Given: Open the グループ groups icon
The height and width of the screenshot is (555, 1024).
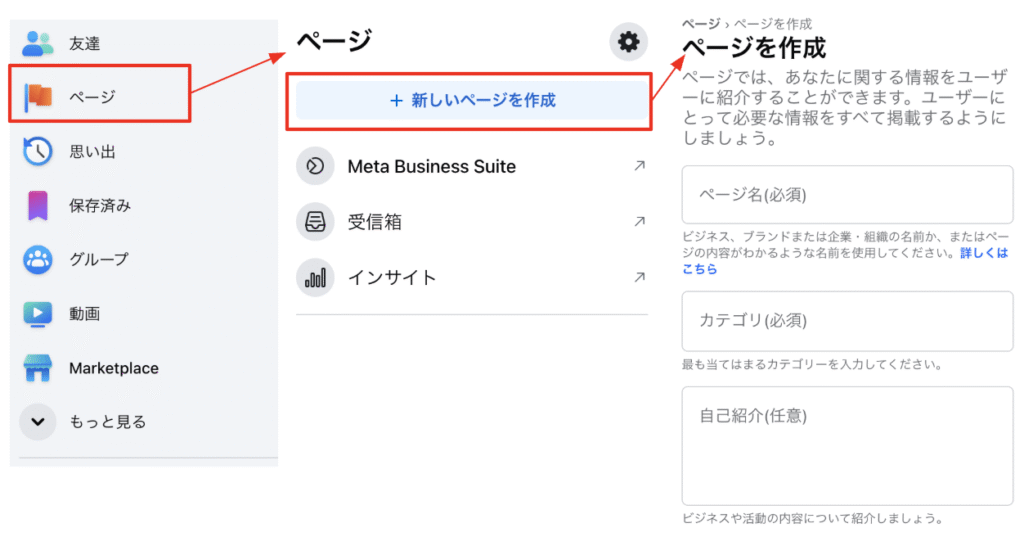Looking at the screenshot, I should click(38, 259).
